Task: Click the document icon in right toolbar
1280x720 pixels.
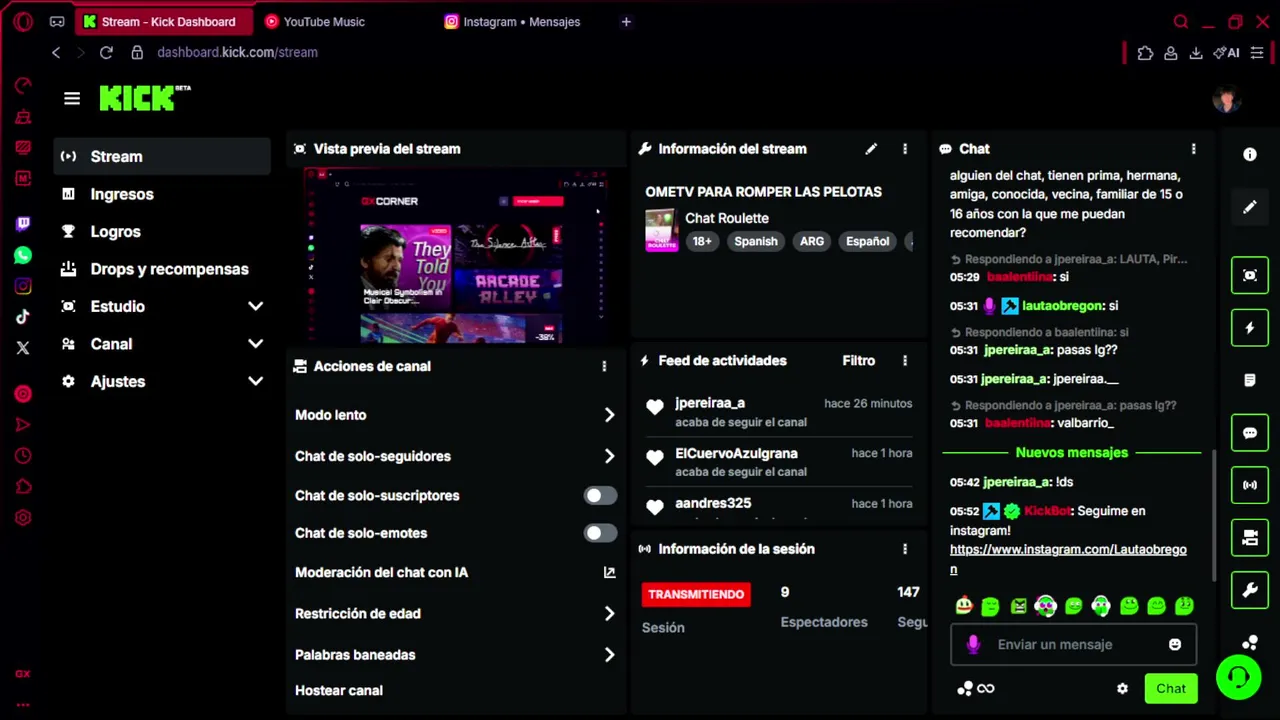Action: coord(1250,380)
